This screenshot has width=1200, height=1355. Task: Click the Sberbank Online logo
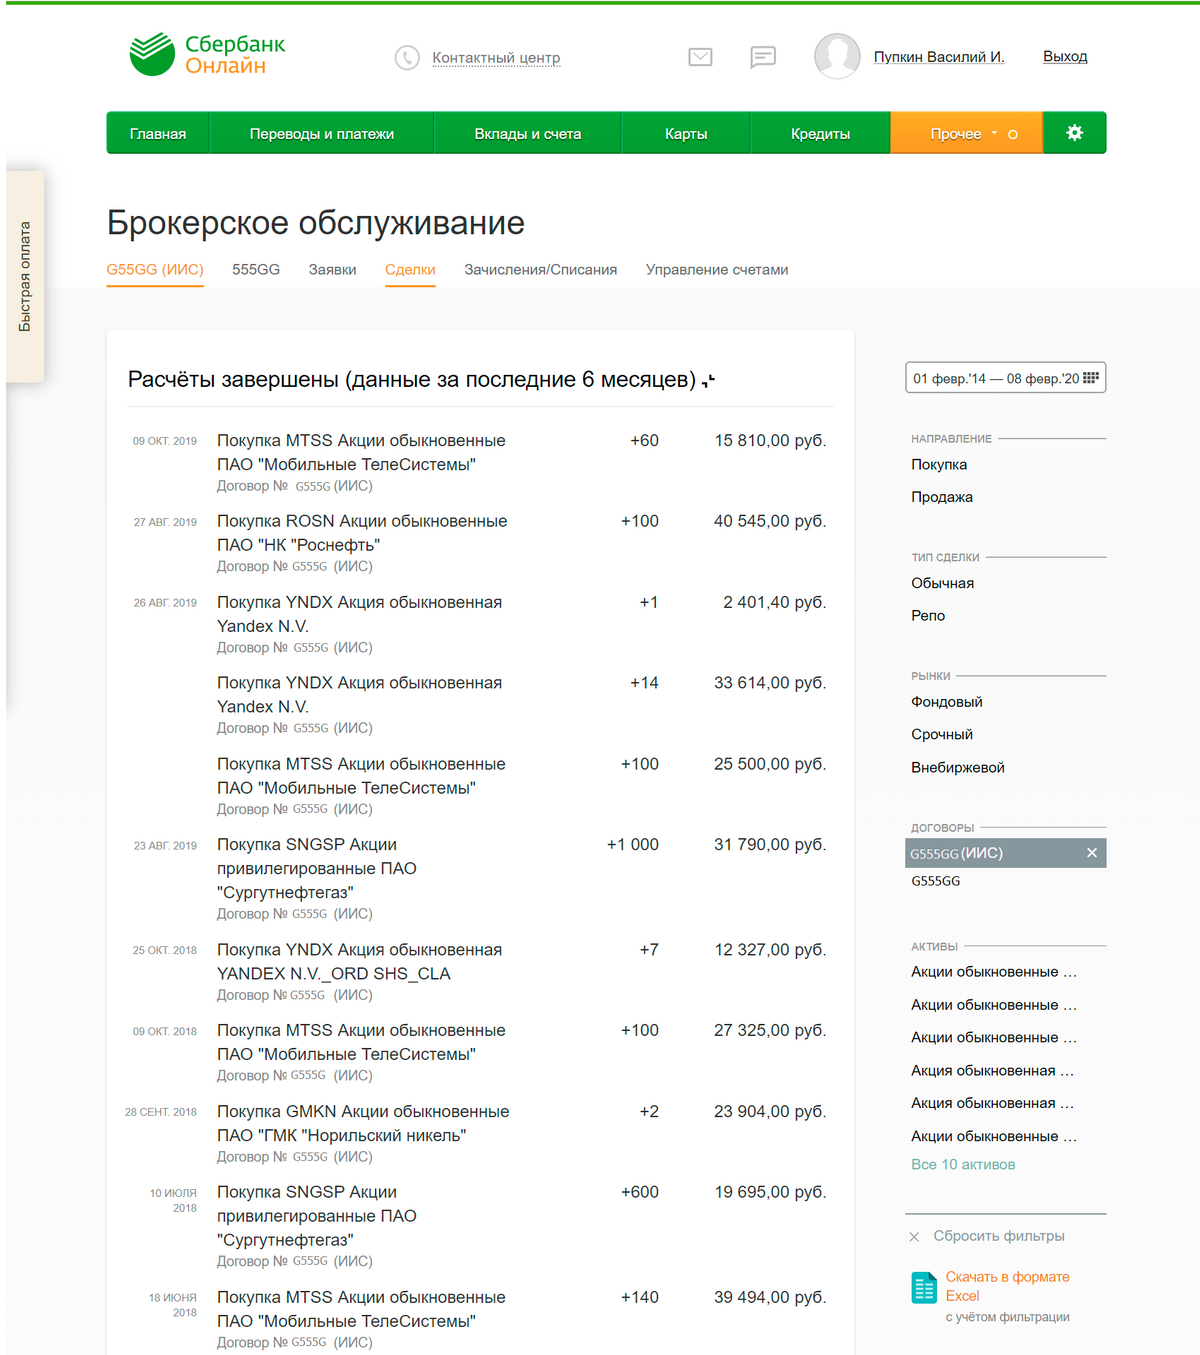click(207, 55)
